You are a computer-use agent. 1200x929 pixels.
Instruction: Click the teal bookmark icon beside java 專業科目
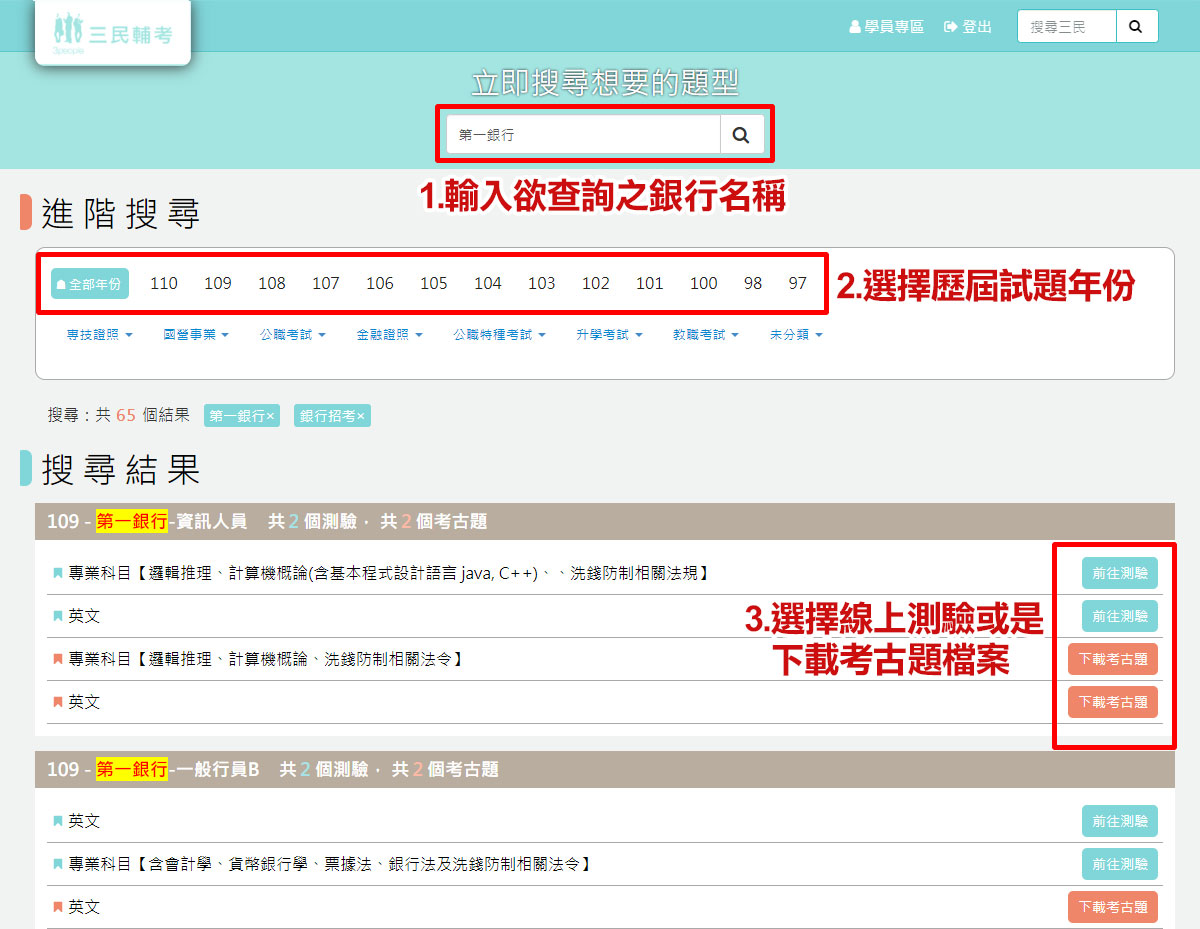(57, 574)
